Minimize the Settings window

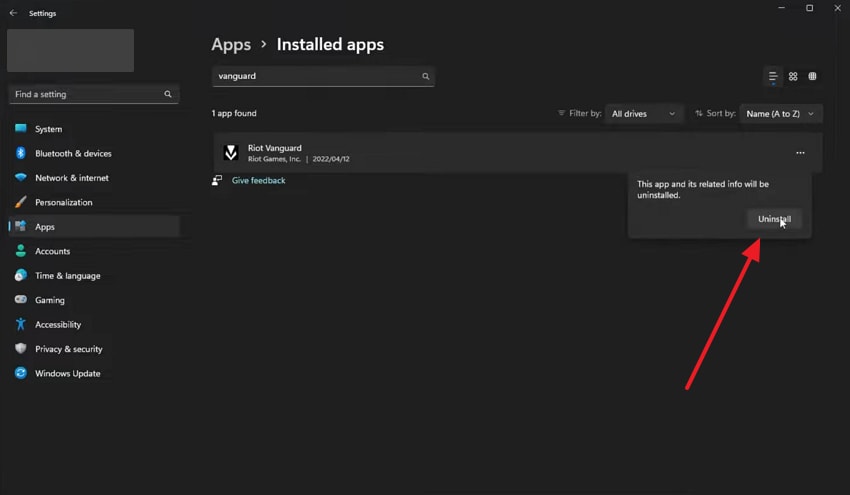pos(781,8)
